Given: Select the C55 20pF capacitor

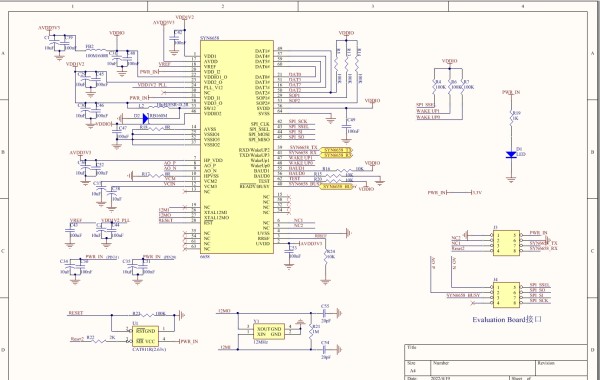Looking at the screenshot, I should (325, 313).
